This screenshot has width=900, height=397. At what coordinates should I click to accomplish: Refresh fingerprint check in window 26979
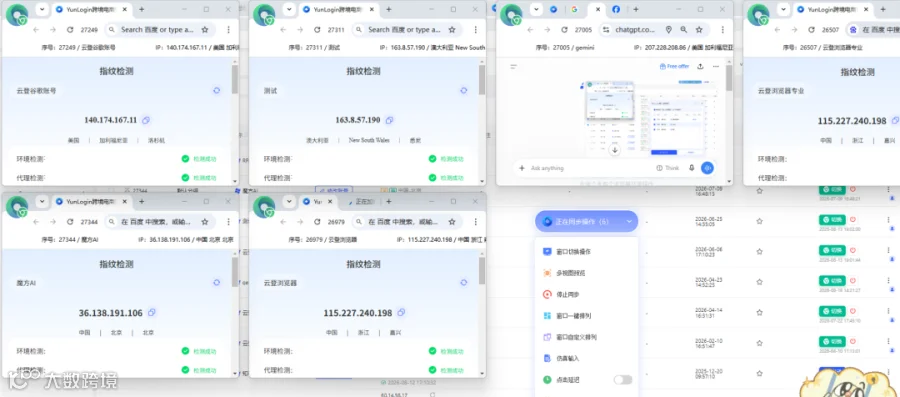464,283
